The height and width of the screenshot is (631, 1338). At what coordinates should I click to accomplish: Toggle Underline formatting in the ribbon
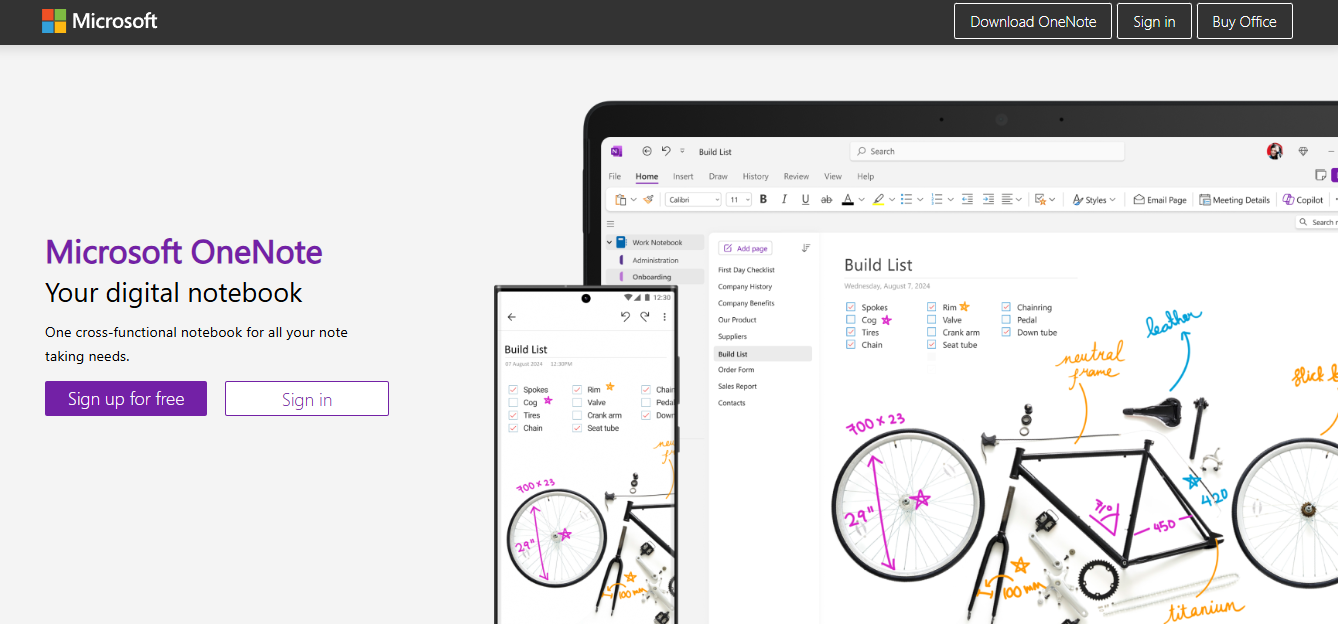pyautogui.click(x=805, y=199)
